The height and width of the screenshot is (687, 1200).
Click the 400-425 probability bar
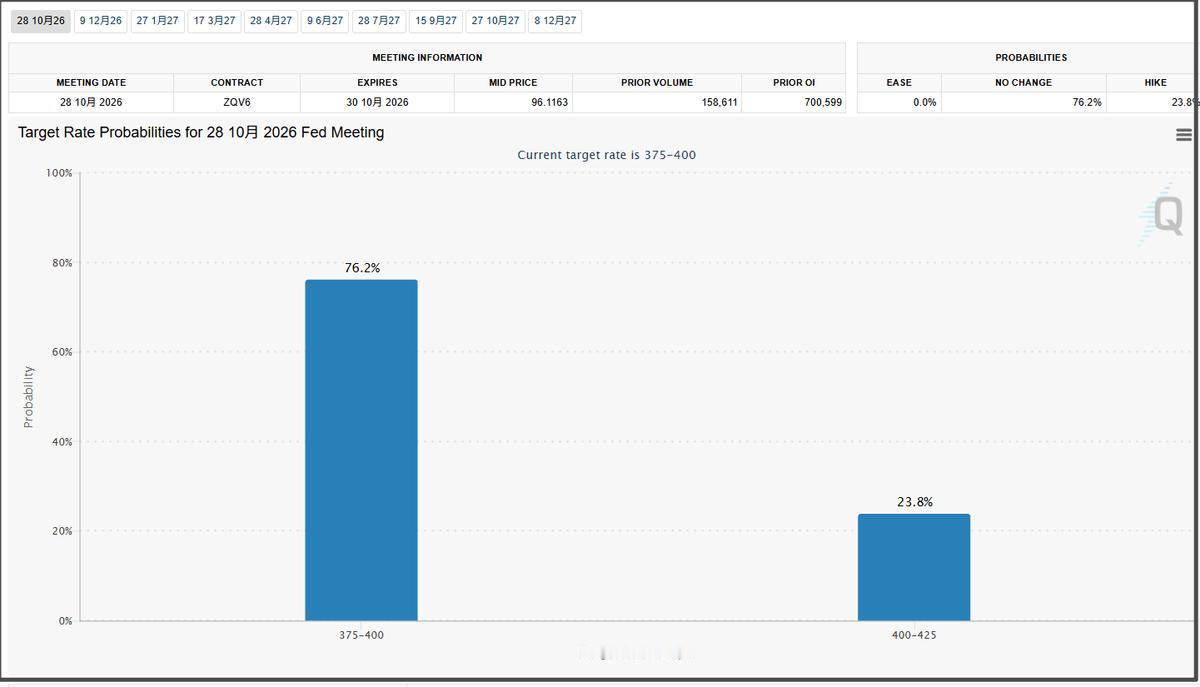(914, 567)
